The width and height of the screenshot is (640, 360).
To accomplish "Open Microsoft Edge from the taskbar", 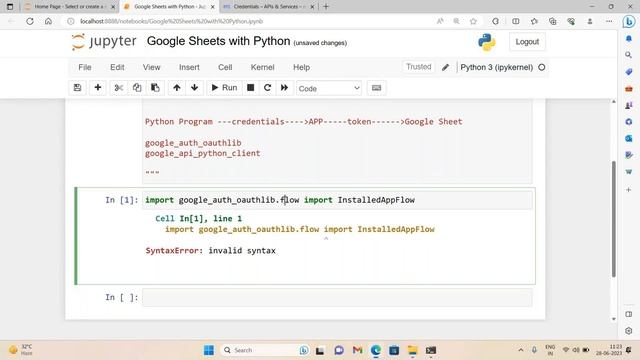I will click(x=376, y=350).
